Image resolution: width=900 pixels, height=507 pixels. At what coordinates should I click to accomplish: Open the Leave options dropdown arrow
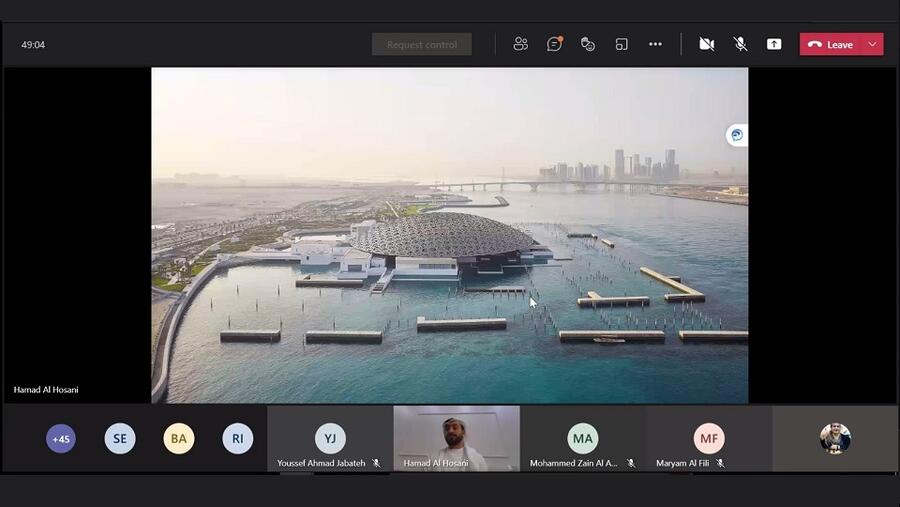(x=872, y=44)
